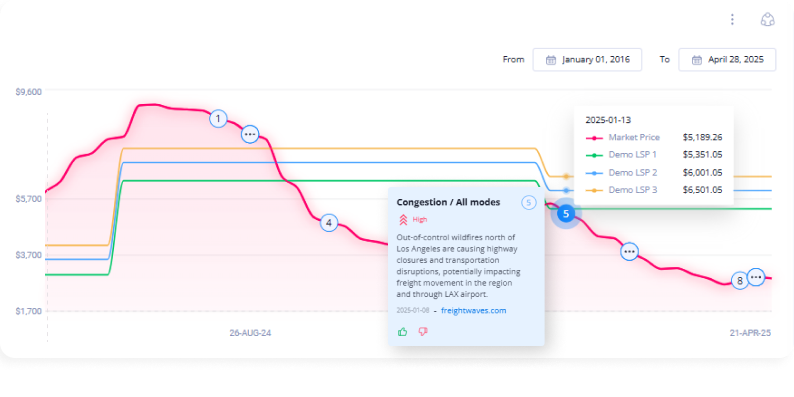Screen dimensions: 794x397
Task: Click the 21-APR-25 x-axis label
Action: pyautogui.click(x=750, y=333)
